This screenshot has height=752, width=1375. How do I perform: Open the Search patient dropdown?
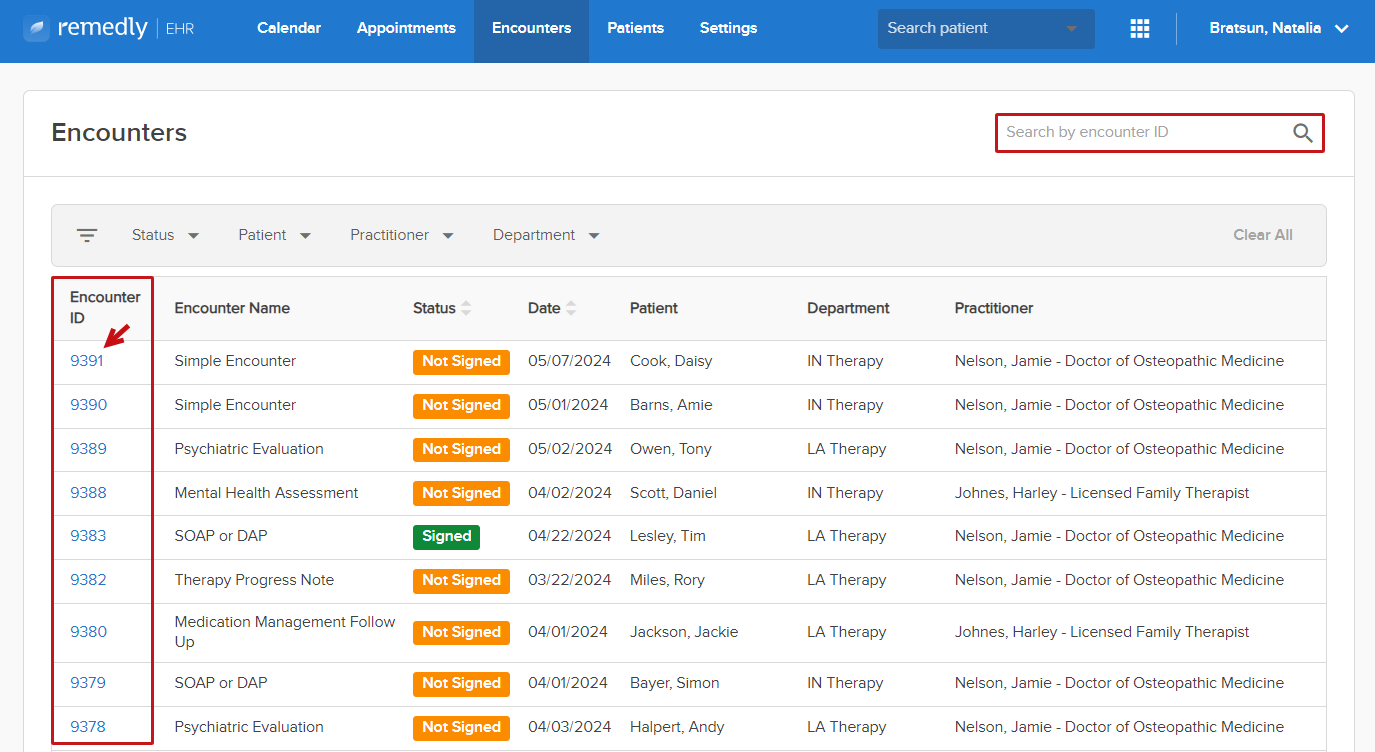point(986,29)
